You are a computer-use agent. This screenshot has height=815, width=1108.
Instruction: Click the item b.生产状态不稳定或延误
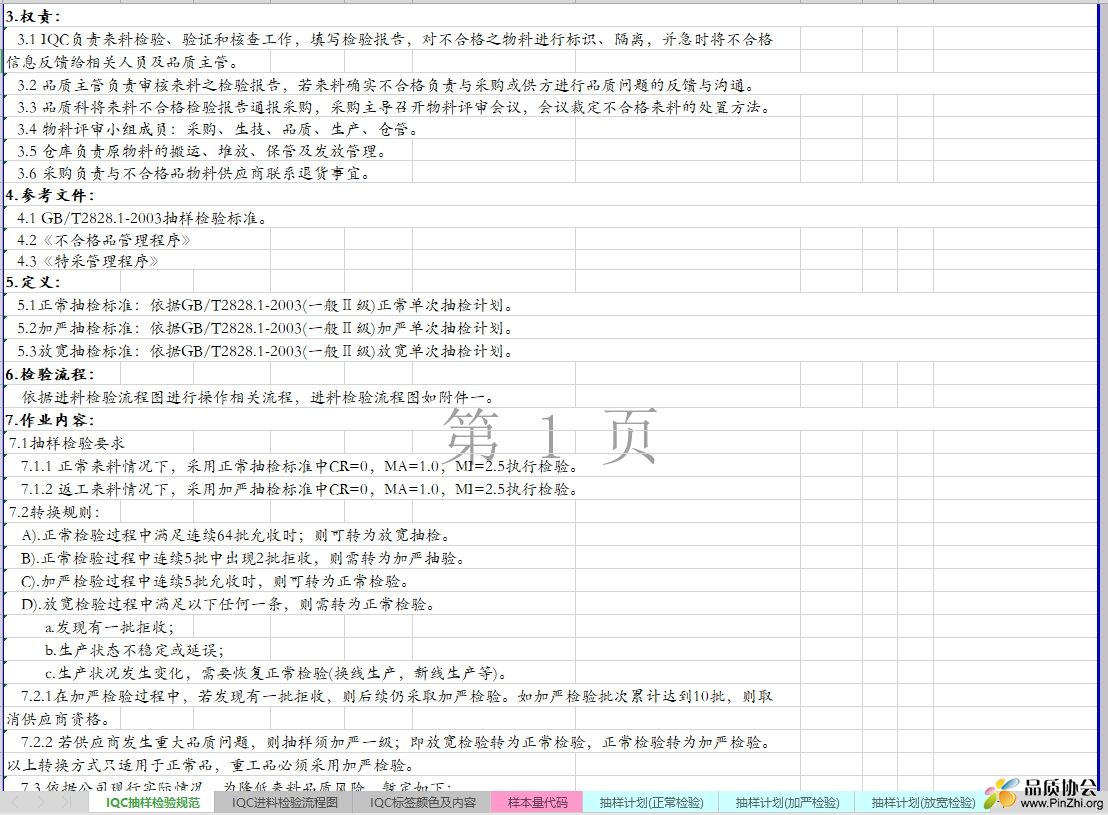134,650
